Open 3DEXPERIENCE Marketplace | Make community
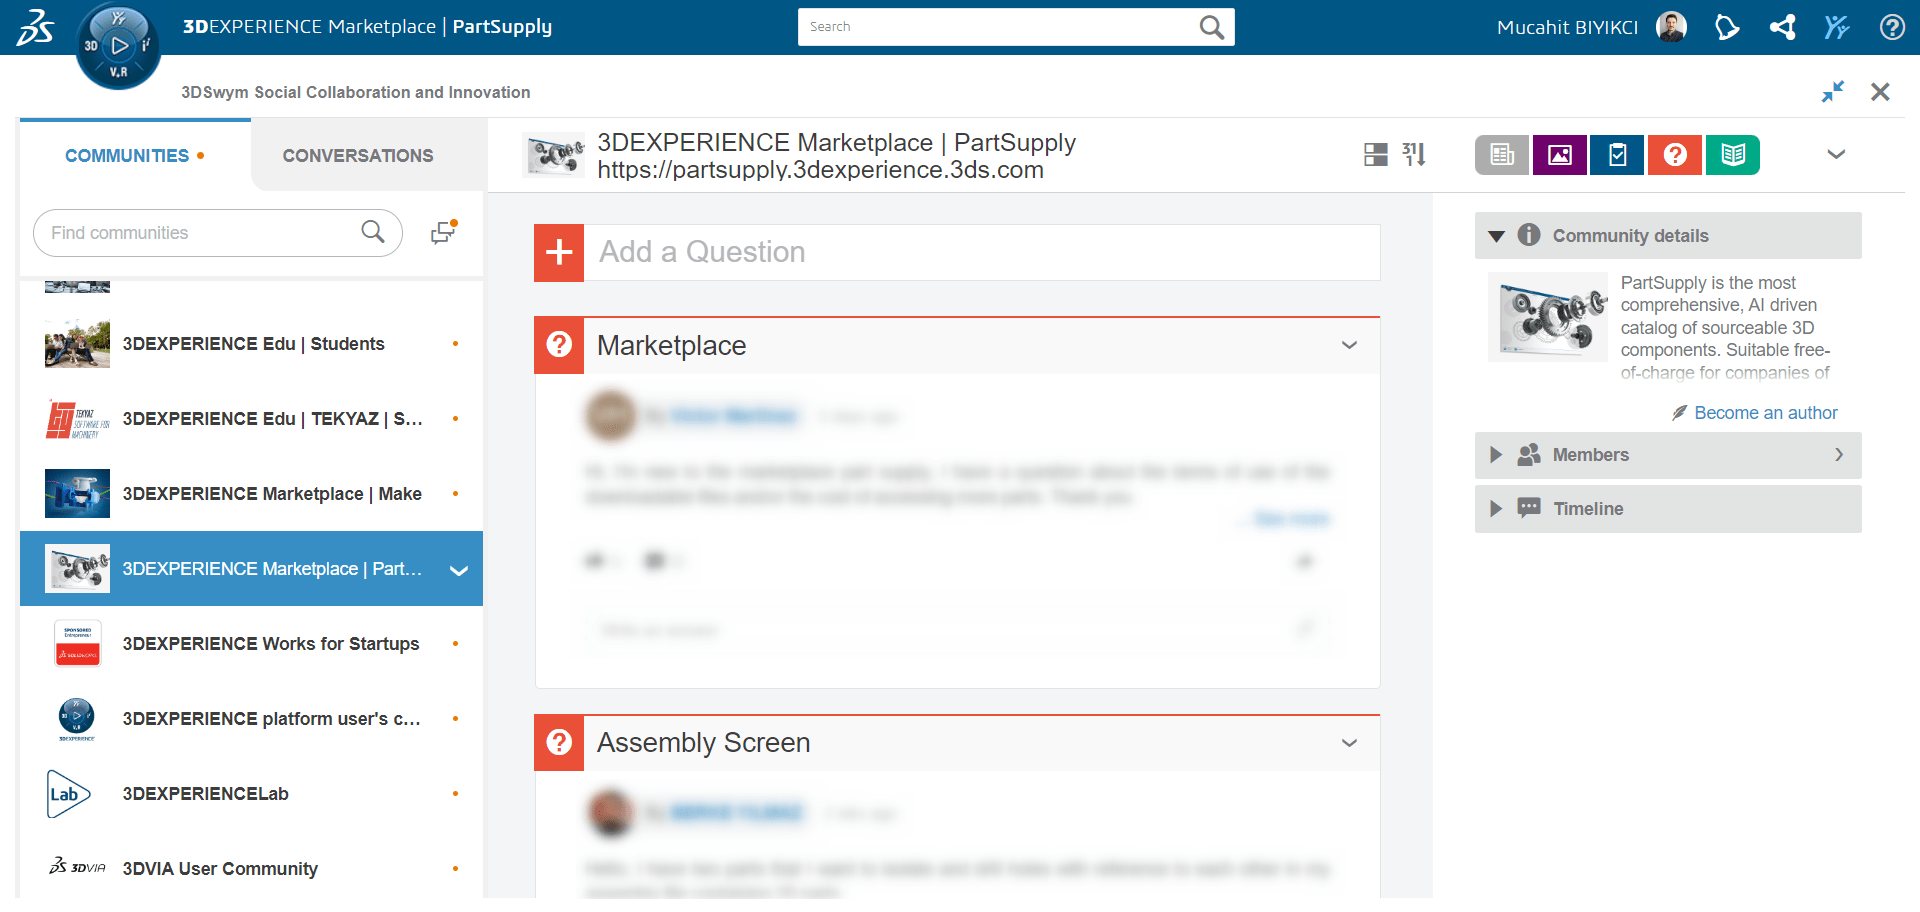Image resolution: width=1920 pixels, height=912 pixels. (251, 494)
